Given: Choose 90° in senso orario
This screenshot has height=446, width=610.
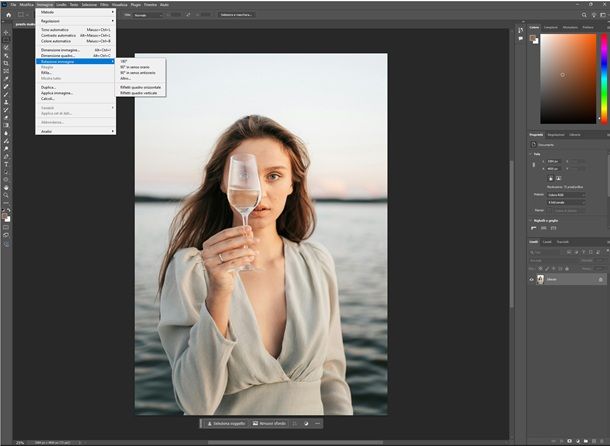Looking at the screenshot, I should [x=135, y=67].
